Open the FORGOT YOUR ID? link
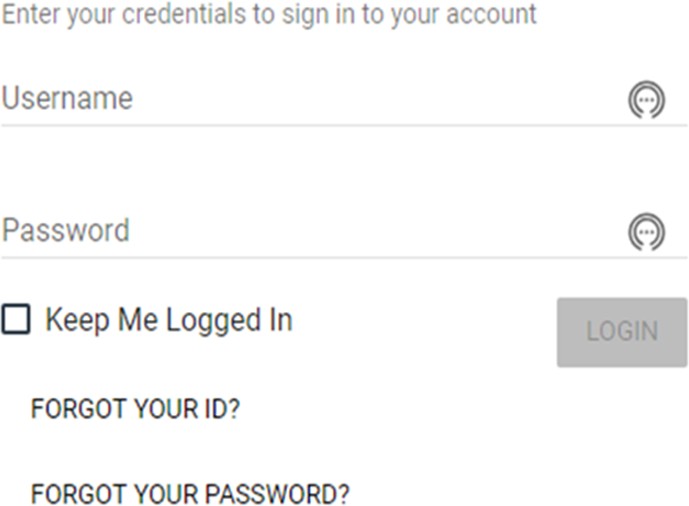The width and height of the screenshot is (689, 506). 135,408
